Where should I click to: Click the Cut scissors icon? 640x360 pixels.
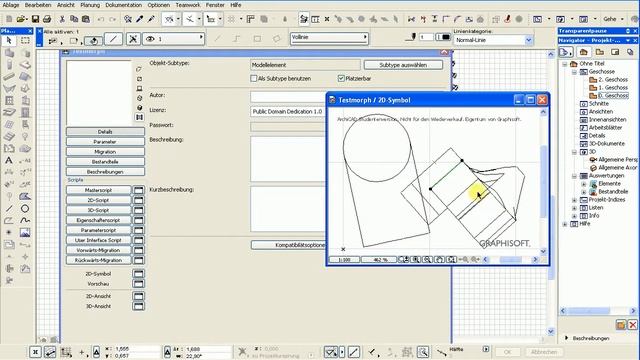click(62, 19)
